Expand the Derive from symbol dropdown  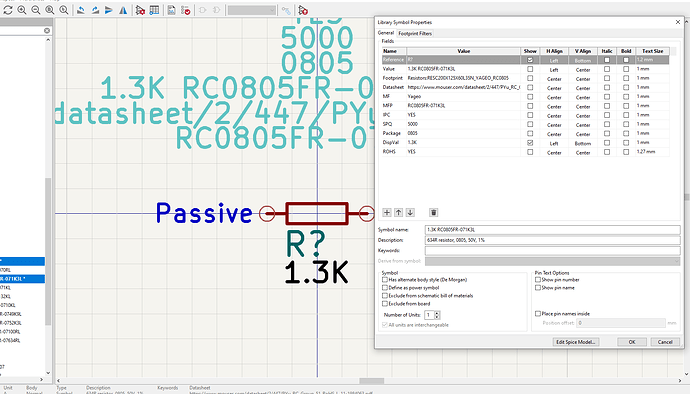(553, 261)
